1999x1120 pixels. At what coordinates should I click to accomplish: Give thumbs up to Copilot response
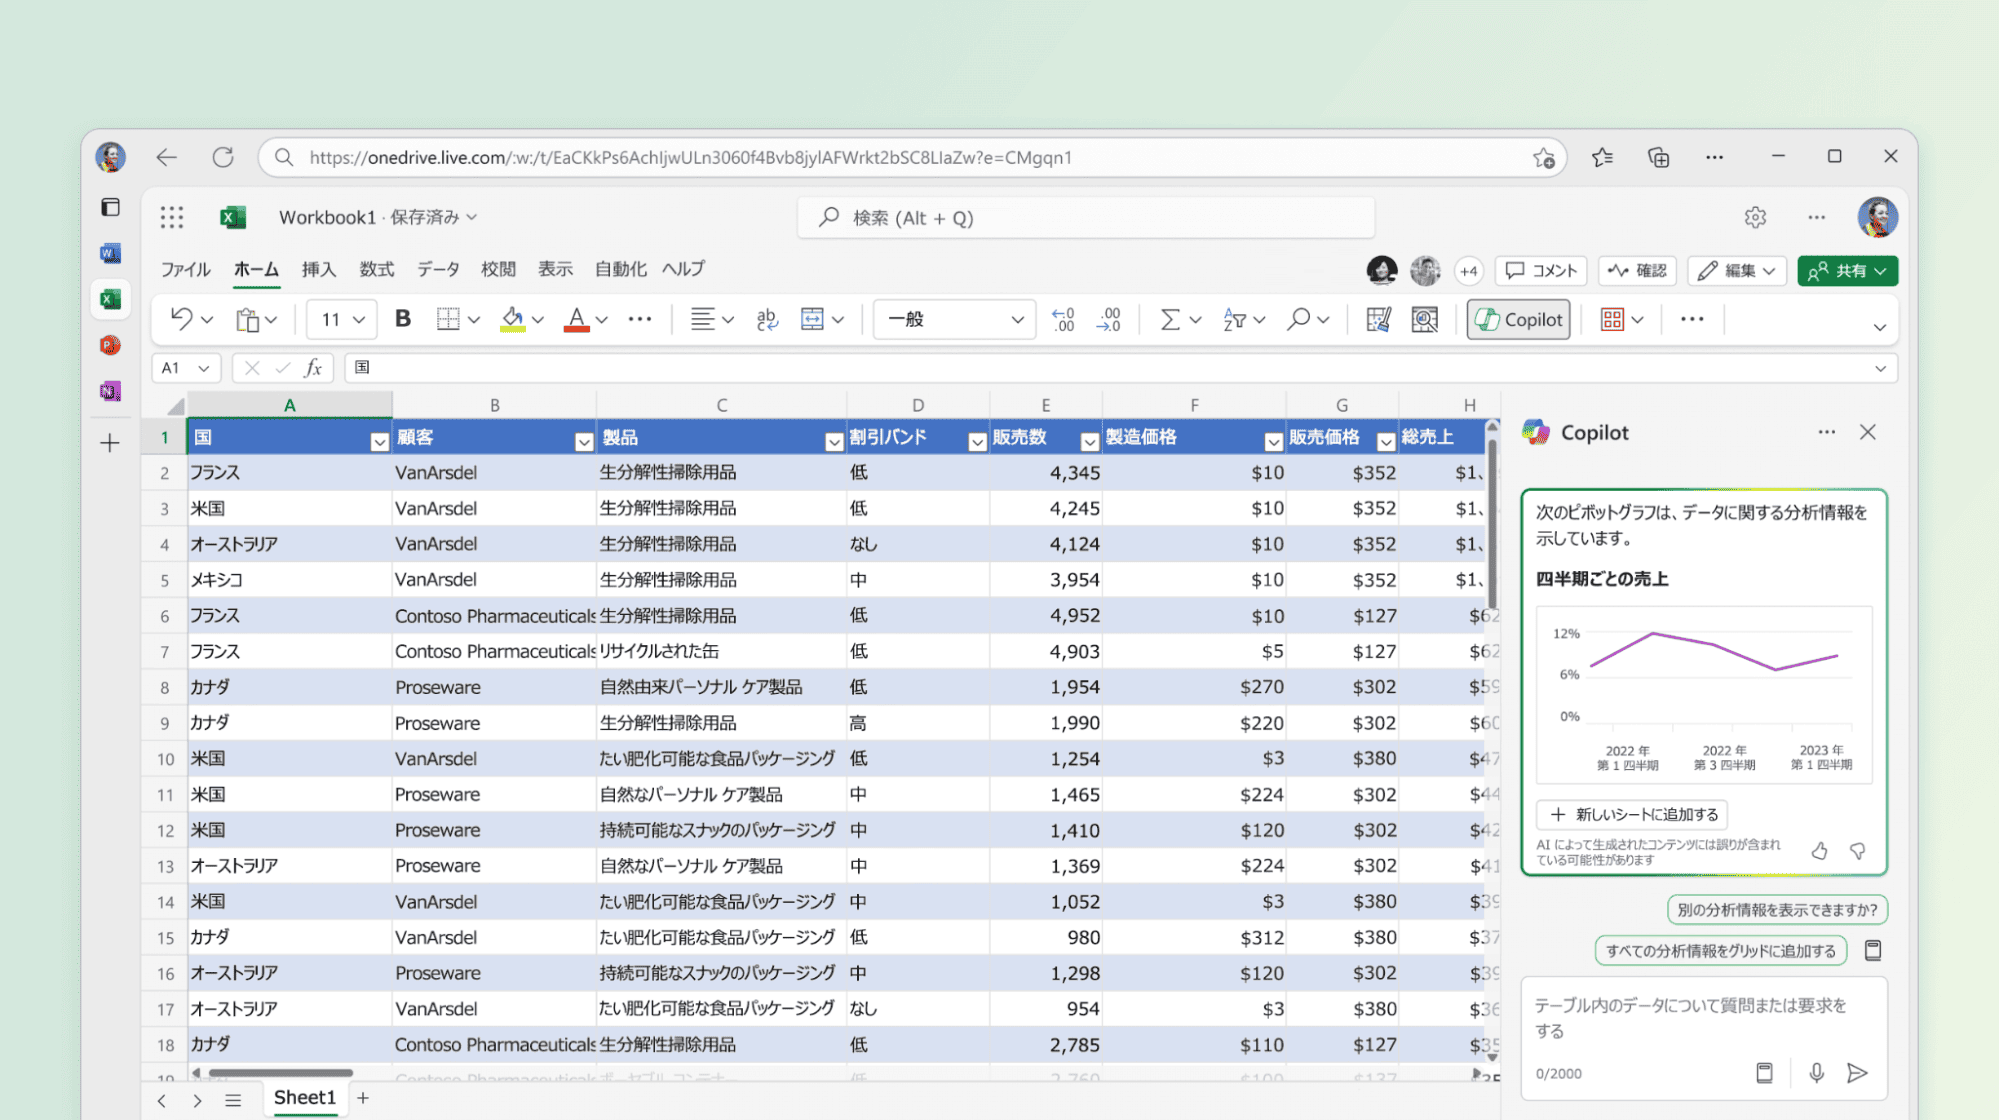[1819, 851]
